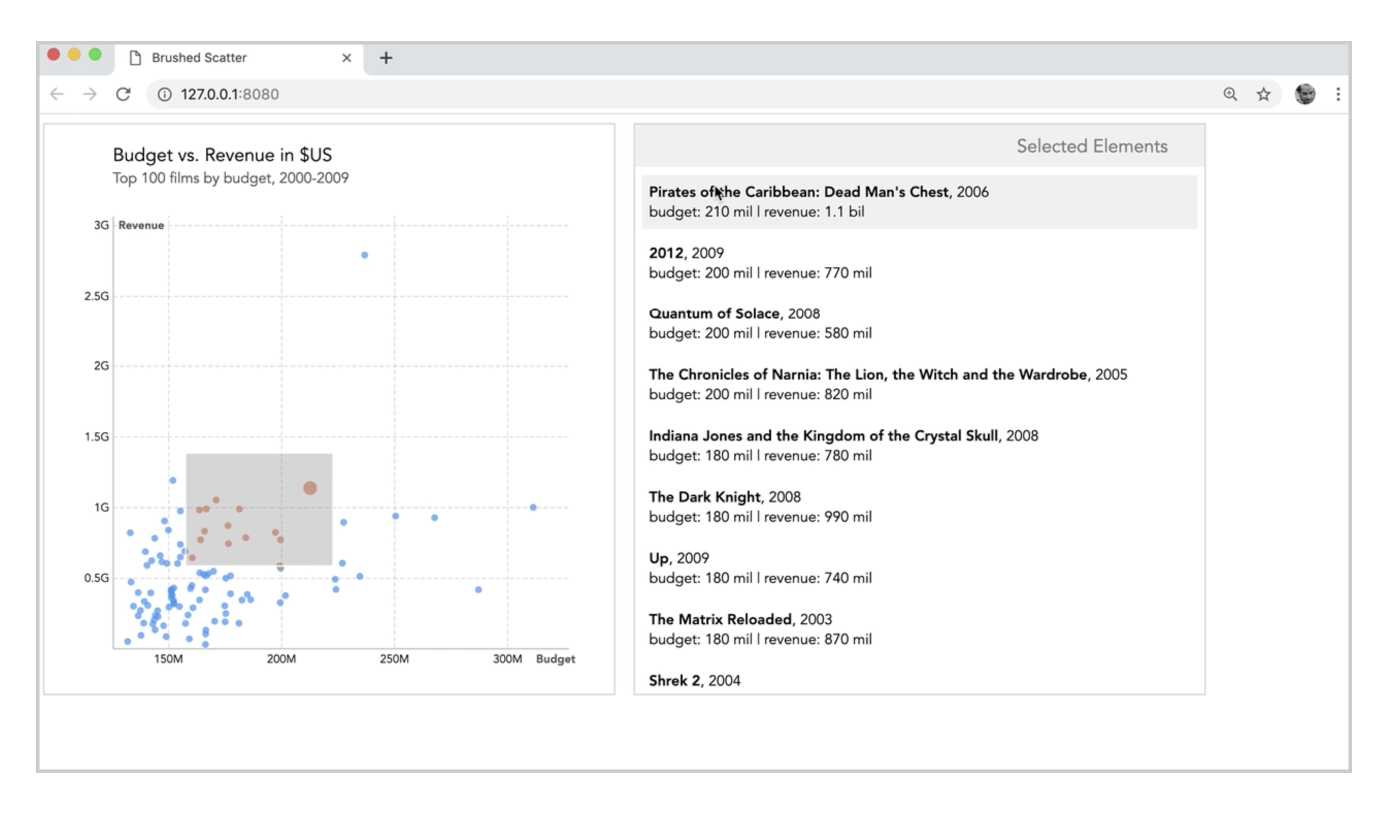Click the 0.5G y-axis tick label

[97, 578]
